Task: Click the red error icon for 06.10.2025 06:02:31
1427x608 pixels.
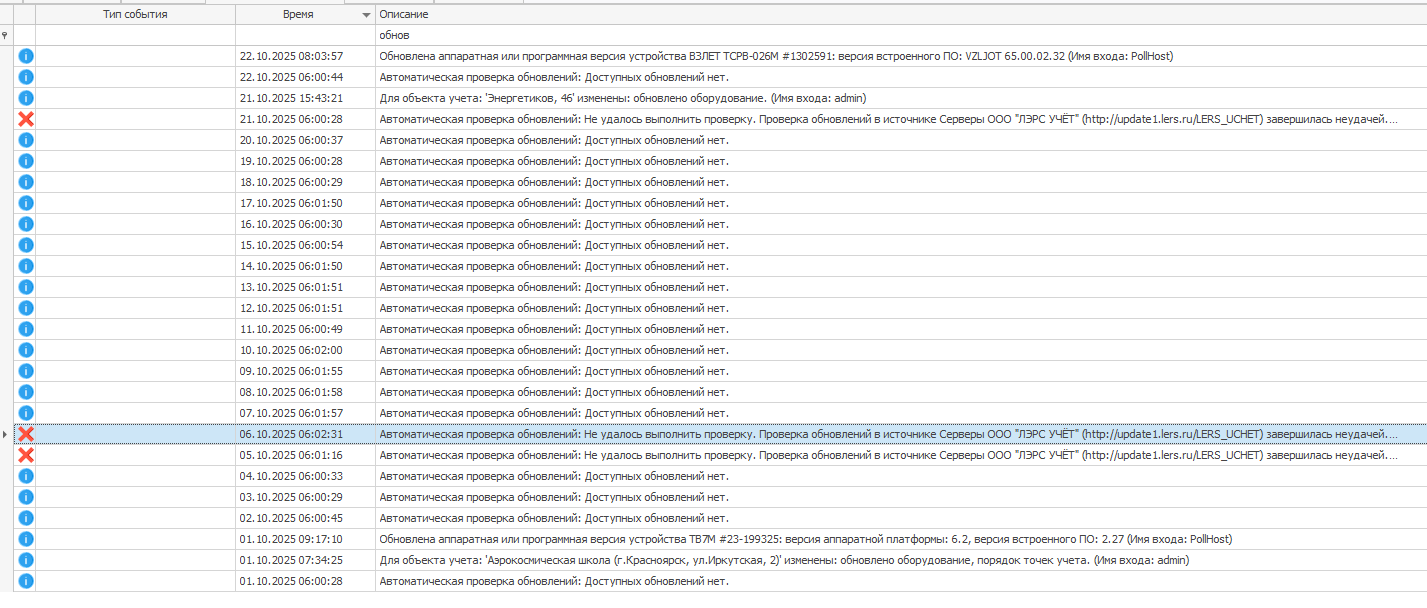Action: (26, 434)
